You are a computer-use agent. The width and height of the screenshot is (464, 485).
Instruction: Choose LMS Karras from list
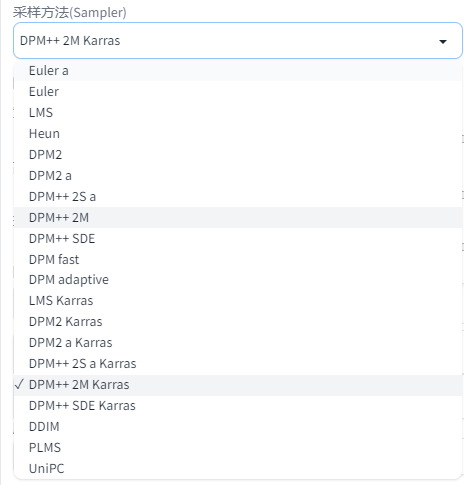pyautogui.click(x=238, y=301)
